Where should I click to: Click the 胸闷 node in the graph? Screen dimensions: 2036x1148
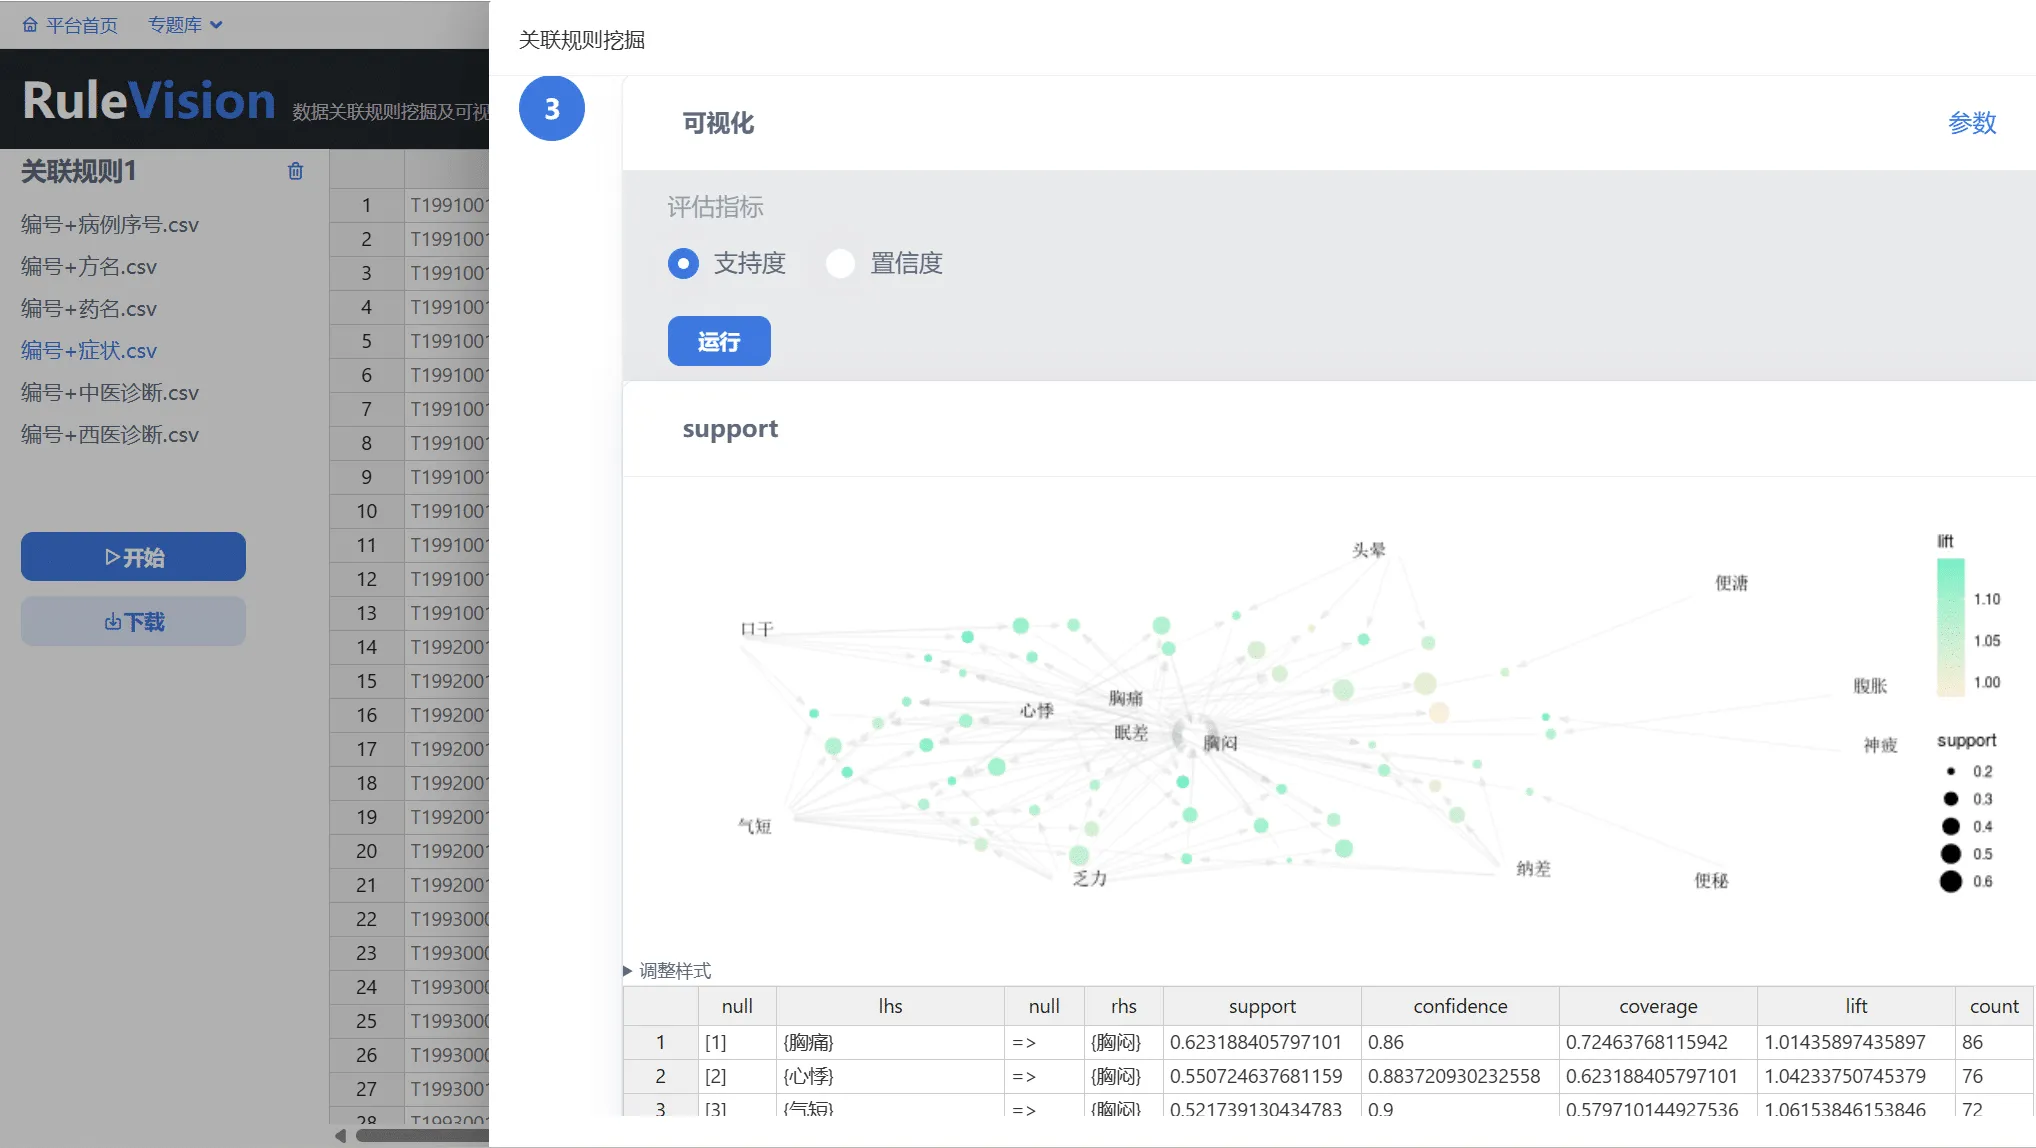pyautogui.click(x=1219, y=743)
